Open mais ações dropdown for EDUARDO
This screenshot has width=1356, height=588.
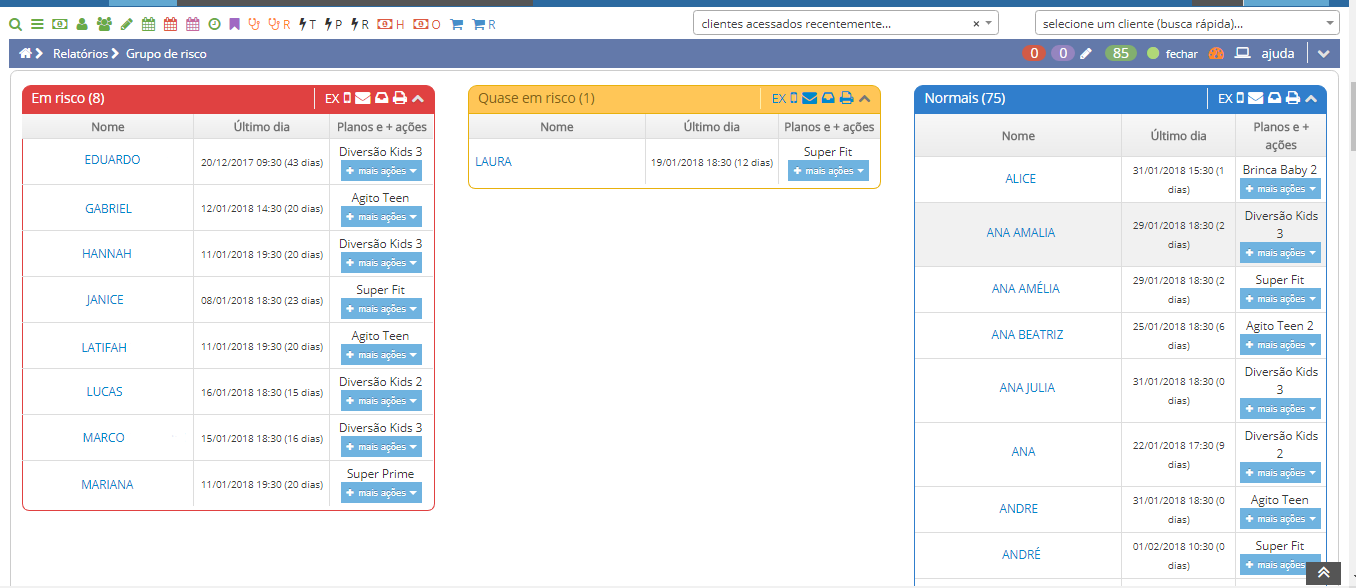pos(381,171)
